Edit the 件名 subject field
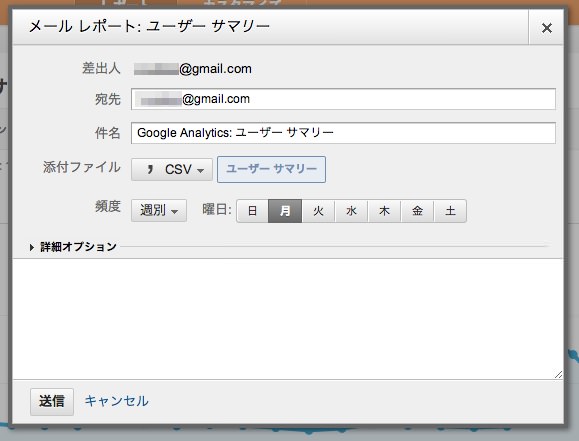The height and width of the screenshot is (441, 579). pyautogui.click(x=343, y=133)
